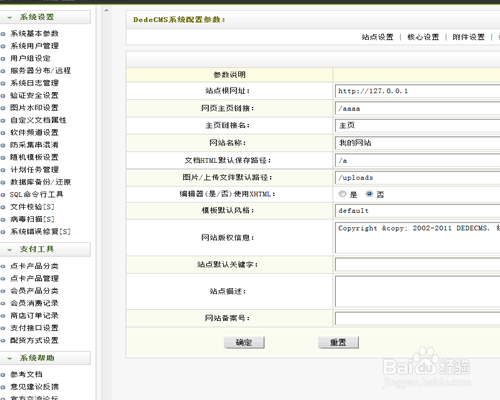This screenshot has height=400, width=500.
Task: Open the 站点设置 tab
Action: pos(377,37)
